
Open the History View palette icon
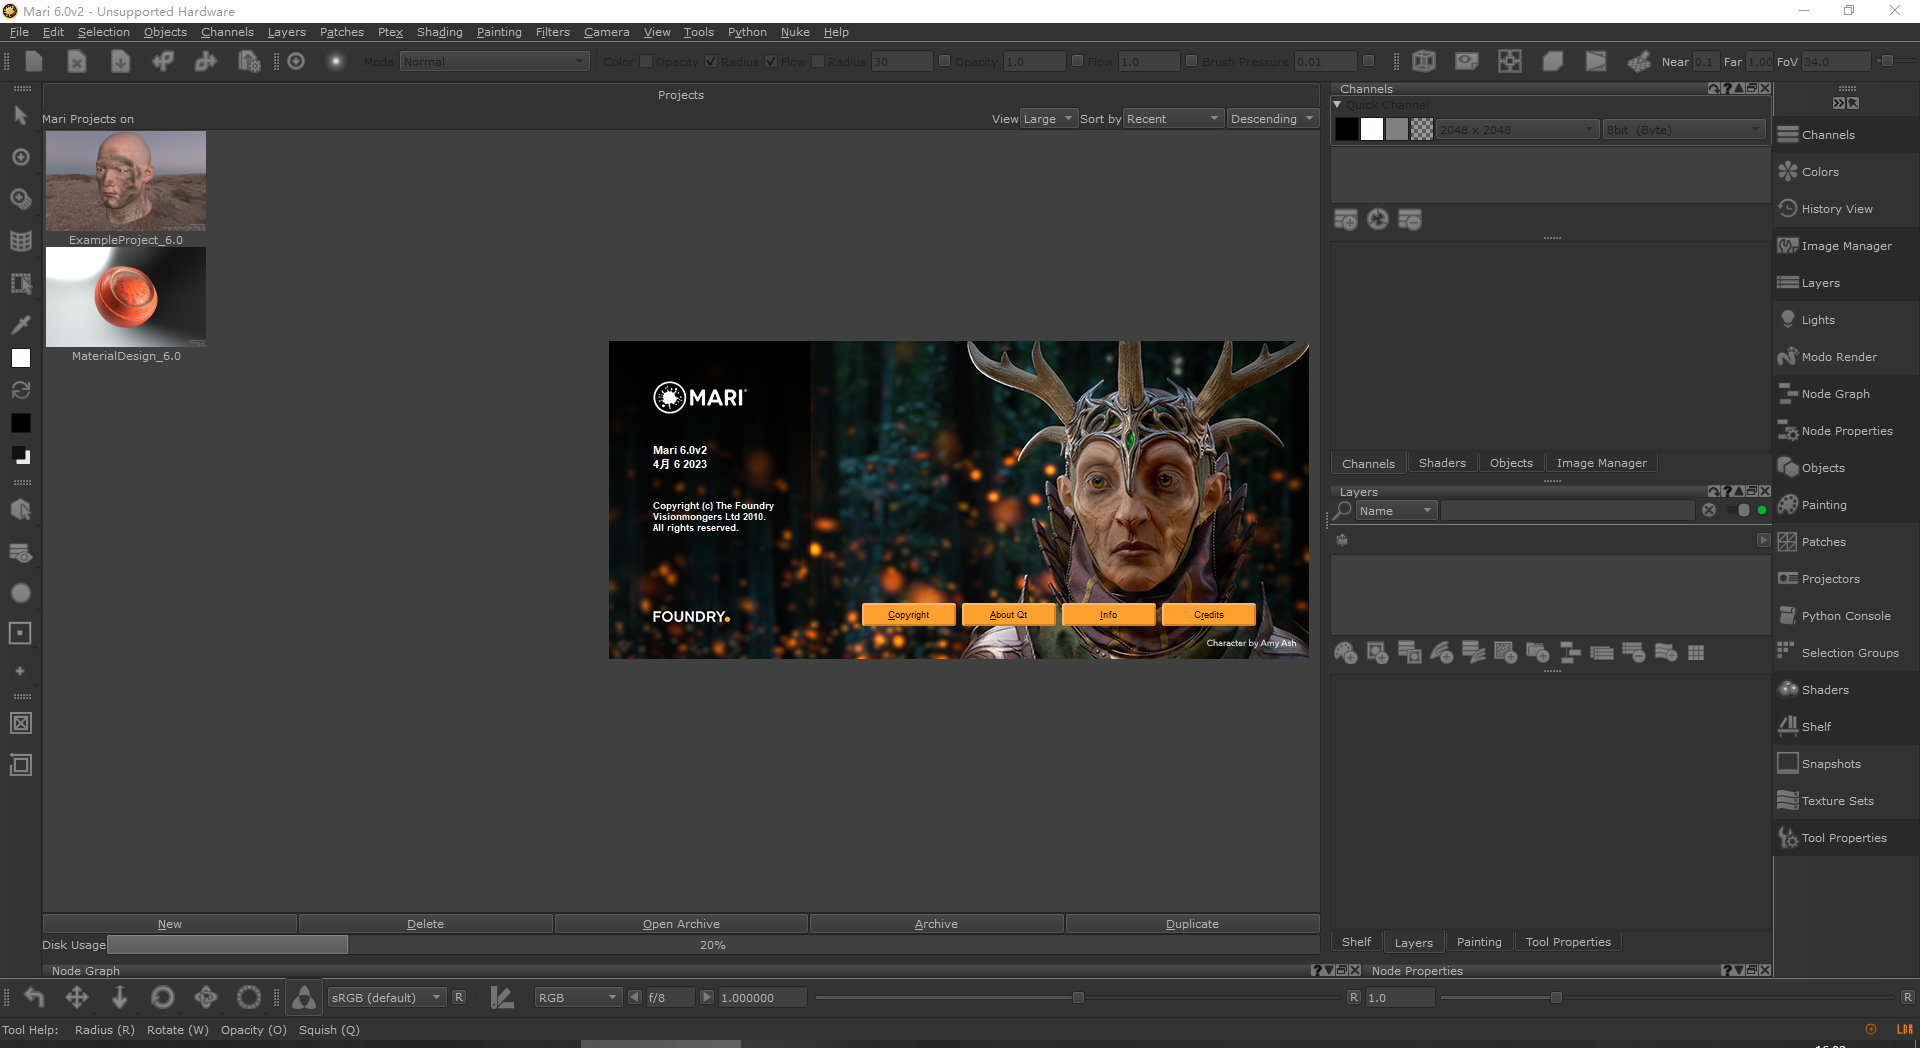1788,209
